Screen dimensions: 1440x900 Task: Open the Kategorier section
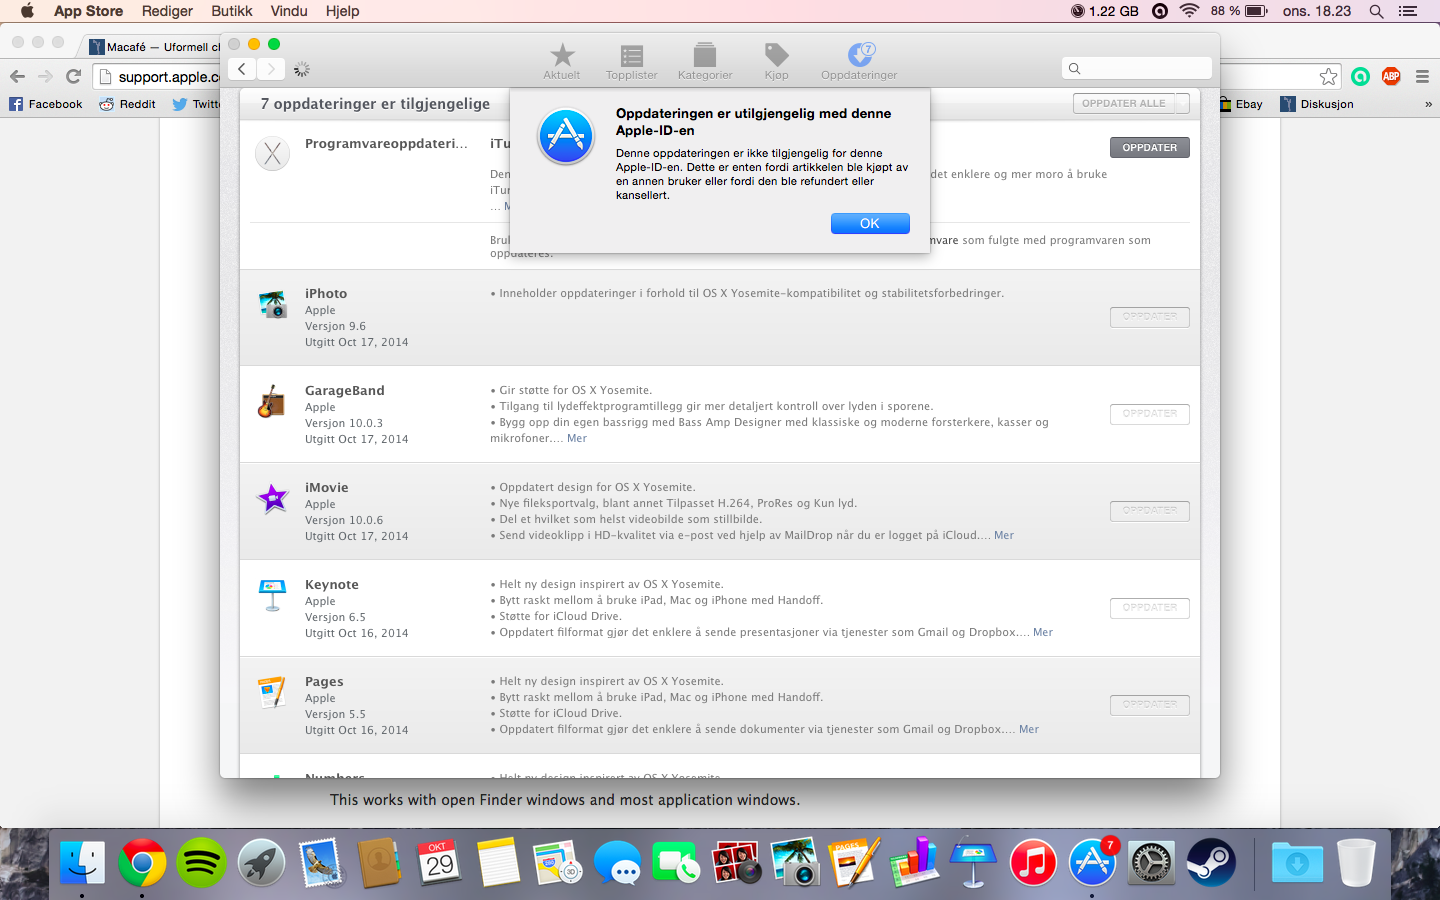coord(705,61)
